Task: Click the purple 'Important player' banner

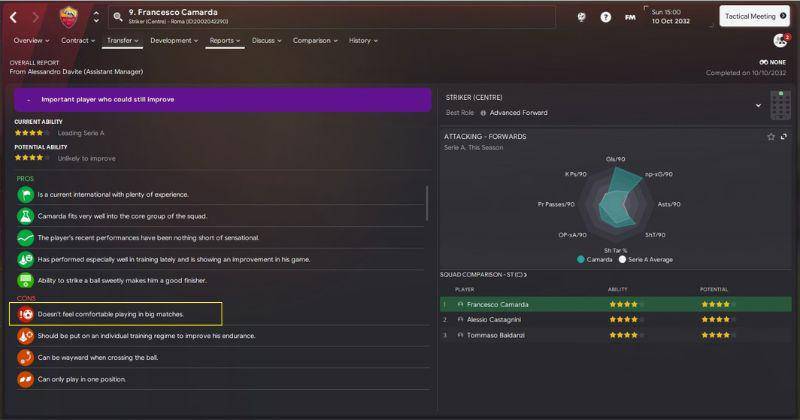Action: tap(222, 100)
